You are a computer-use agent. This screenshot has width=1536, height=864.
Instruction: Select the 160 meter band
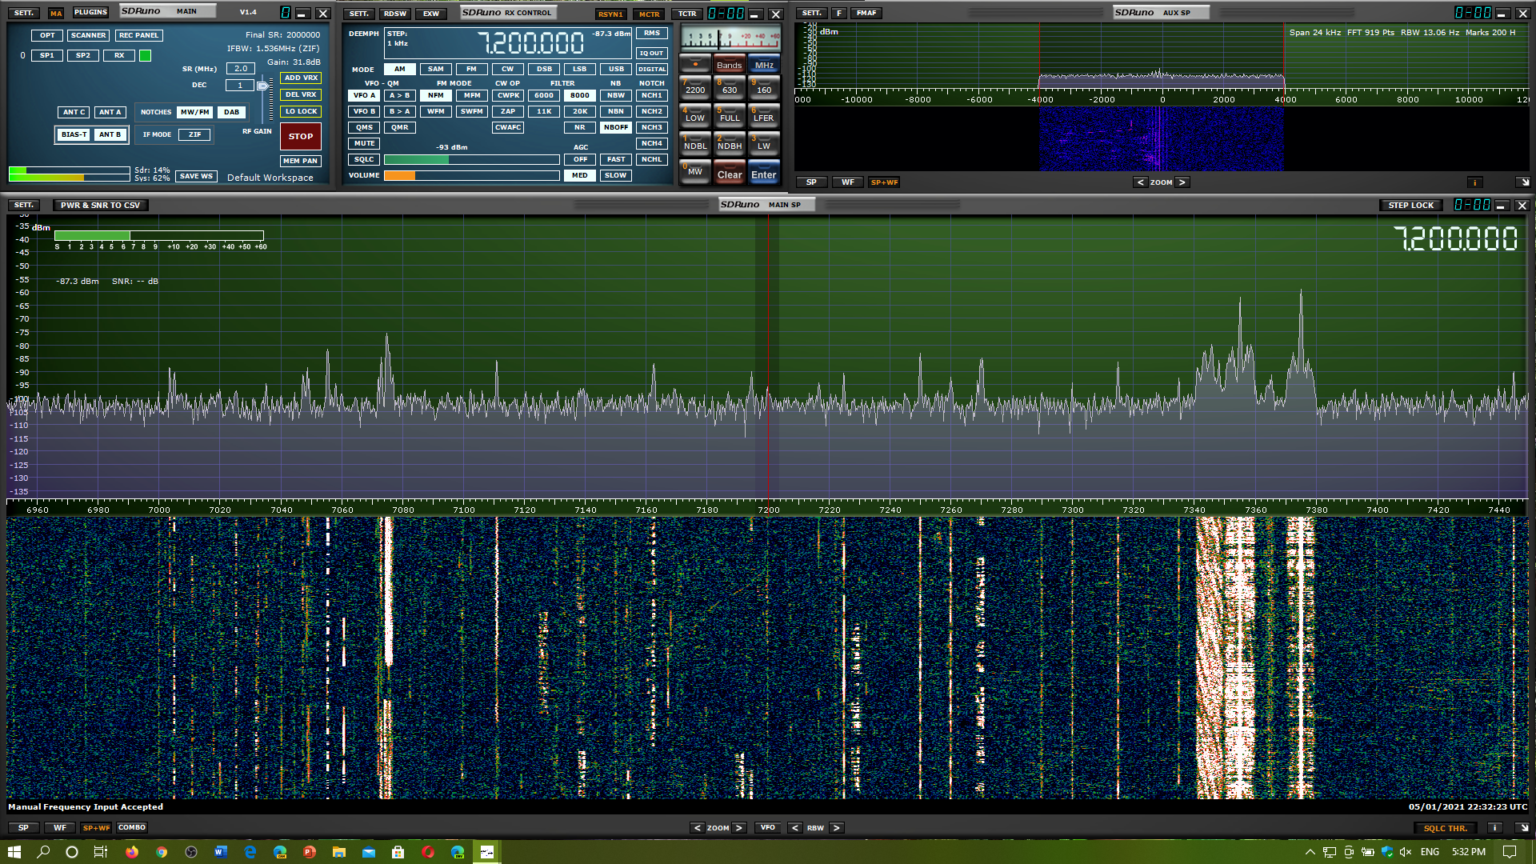point(763,90)
